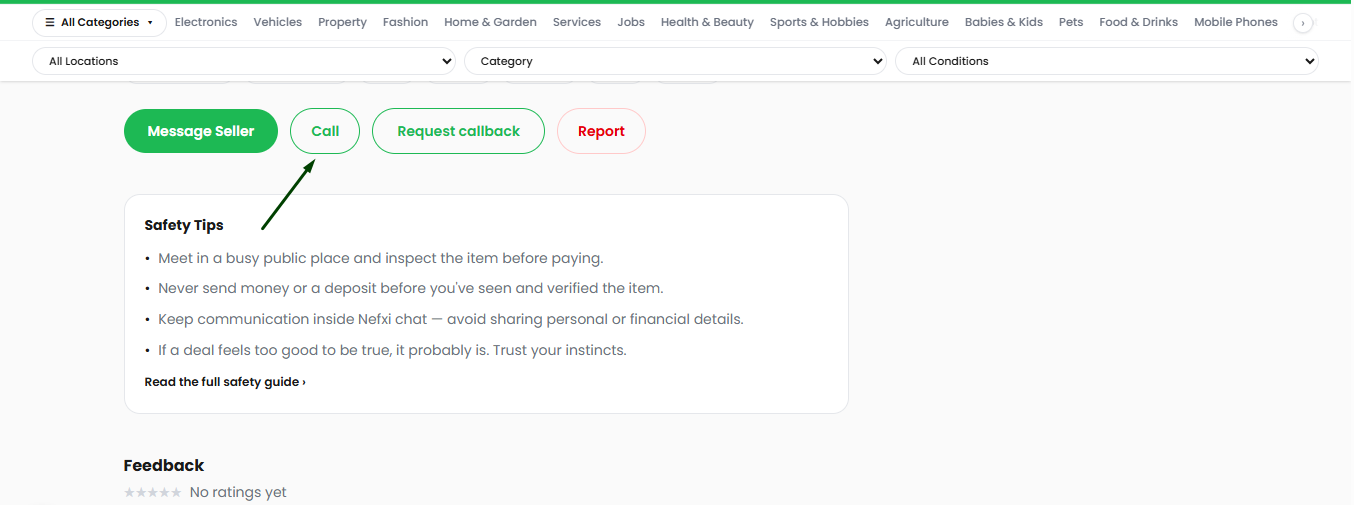The width and height of the screenshot is (1354, 505).
Task: Go to Jobs category
Action: 631,22
